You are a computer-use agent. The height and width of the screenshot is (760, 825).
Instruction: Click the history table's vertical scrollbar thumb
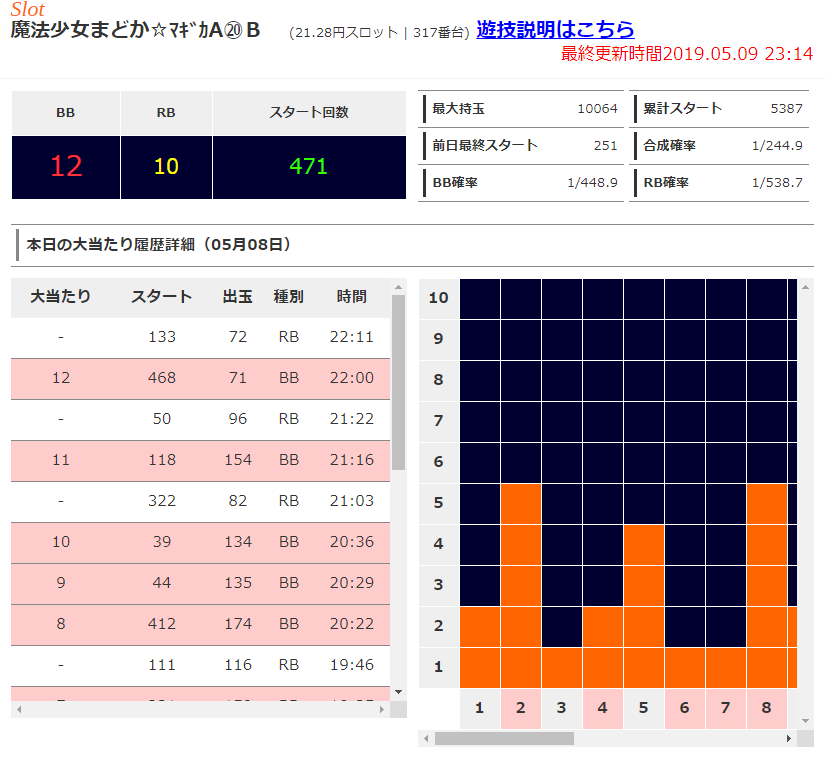(x=398, y=382)
